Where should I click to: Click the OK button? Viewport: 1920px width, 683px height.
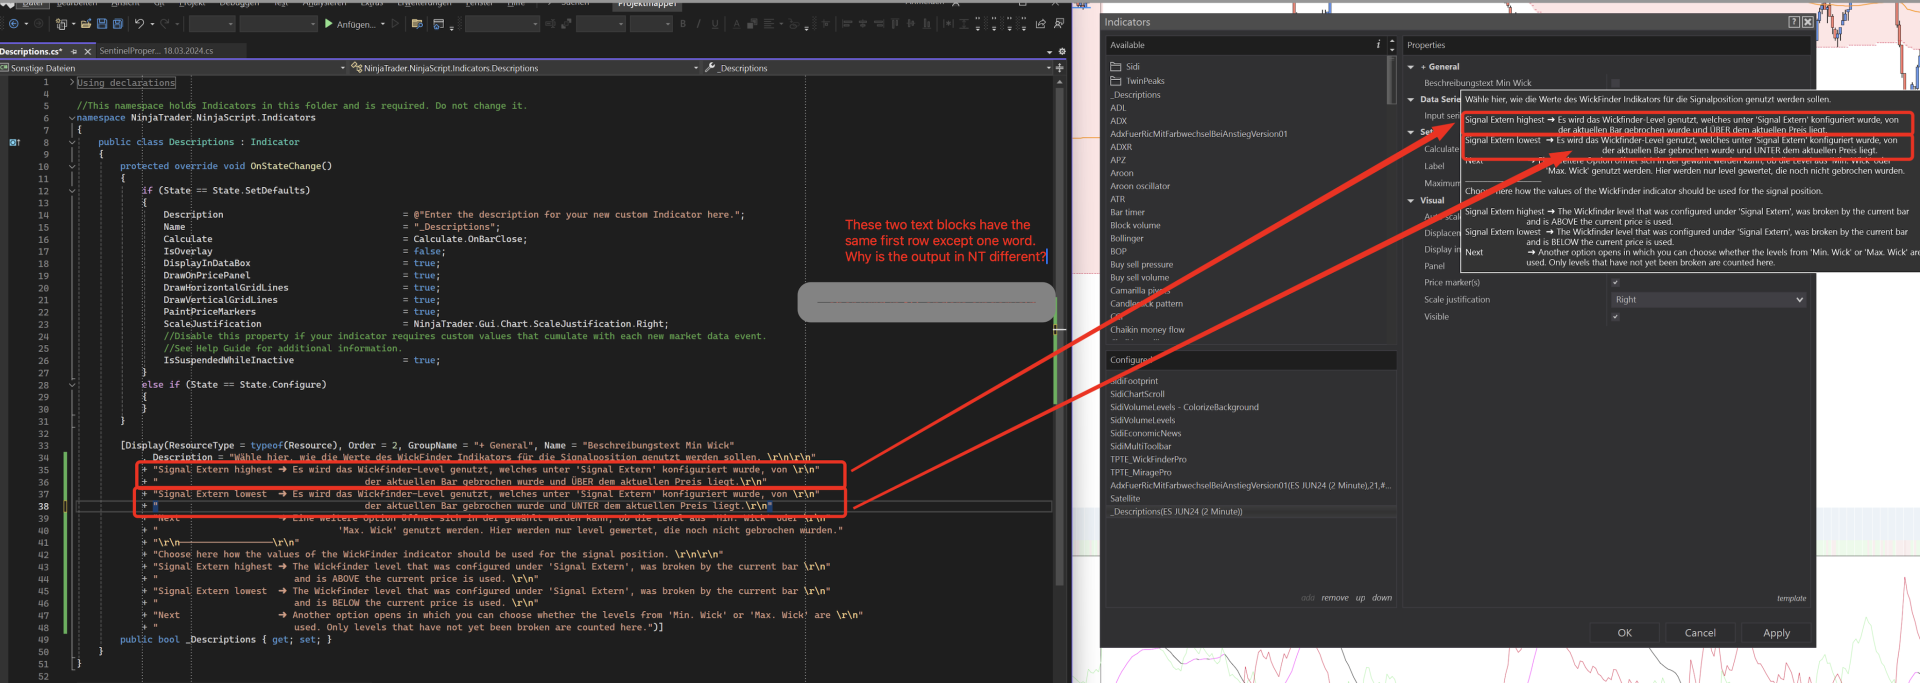[x=1624, y=633]
